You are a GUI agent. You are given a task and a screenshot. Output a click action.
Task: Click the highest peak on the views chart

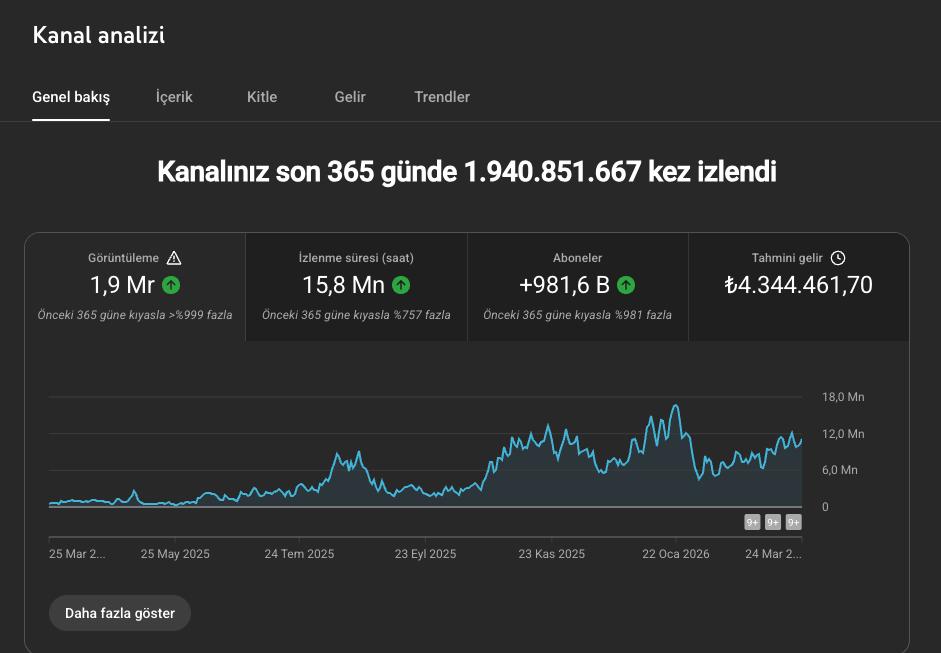point(677,404)
